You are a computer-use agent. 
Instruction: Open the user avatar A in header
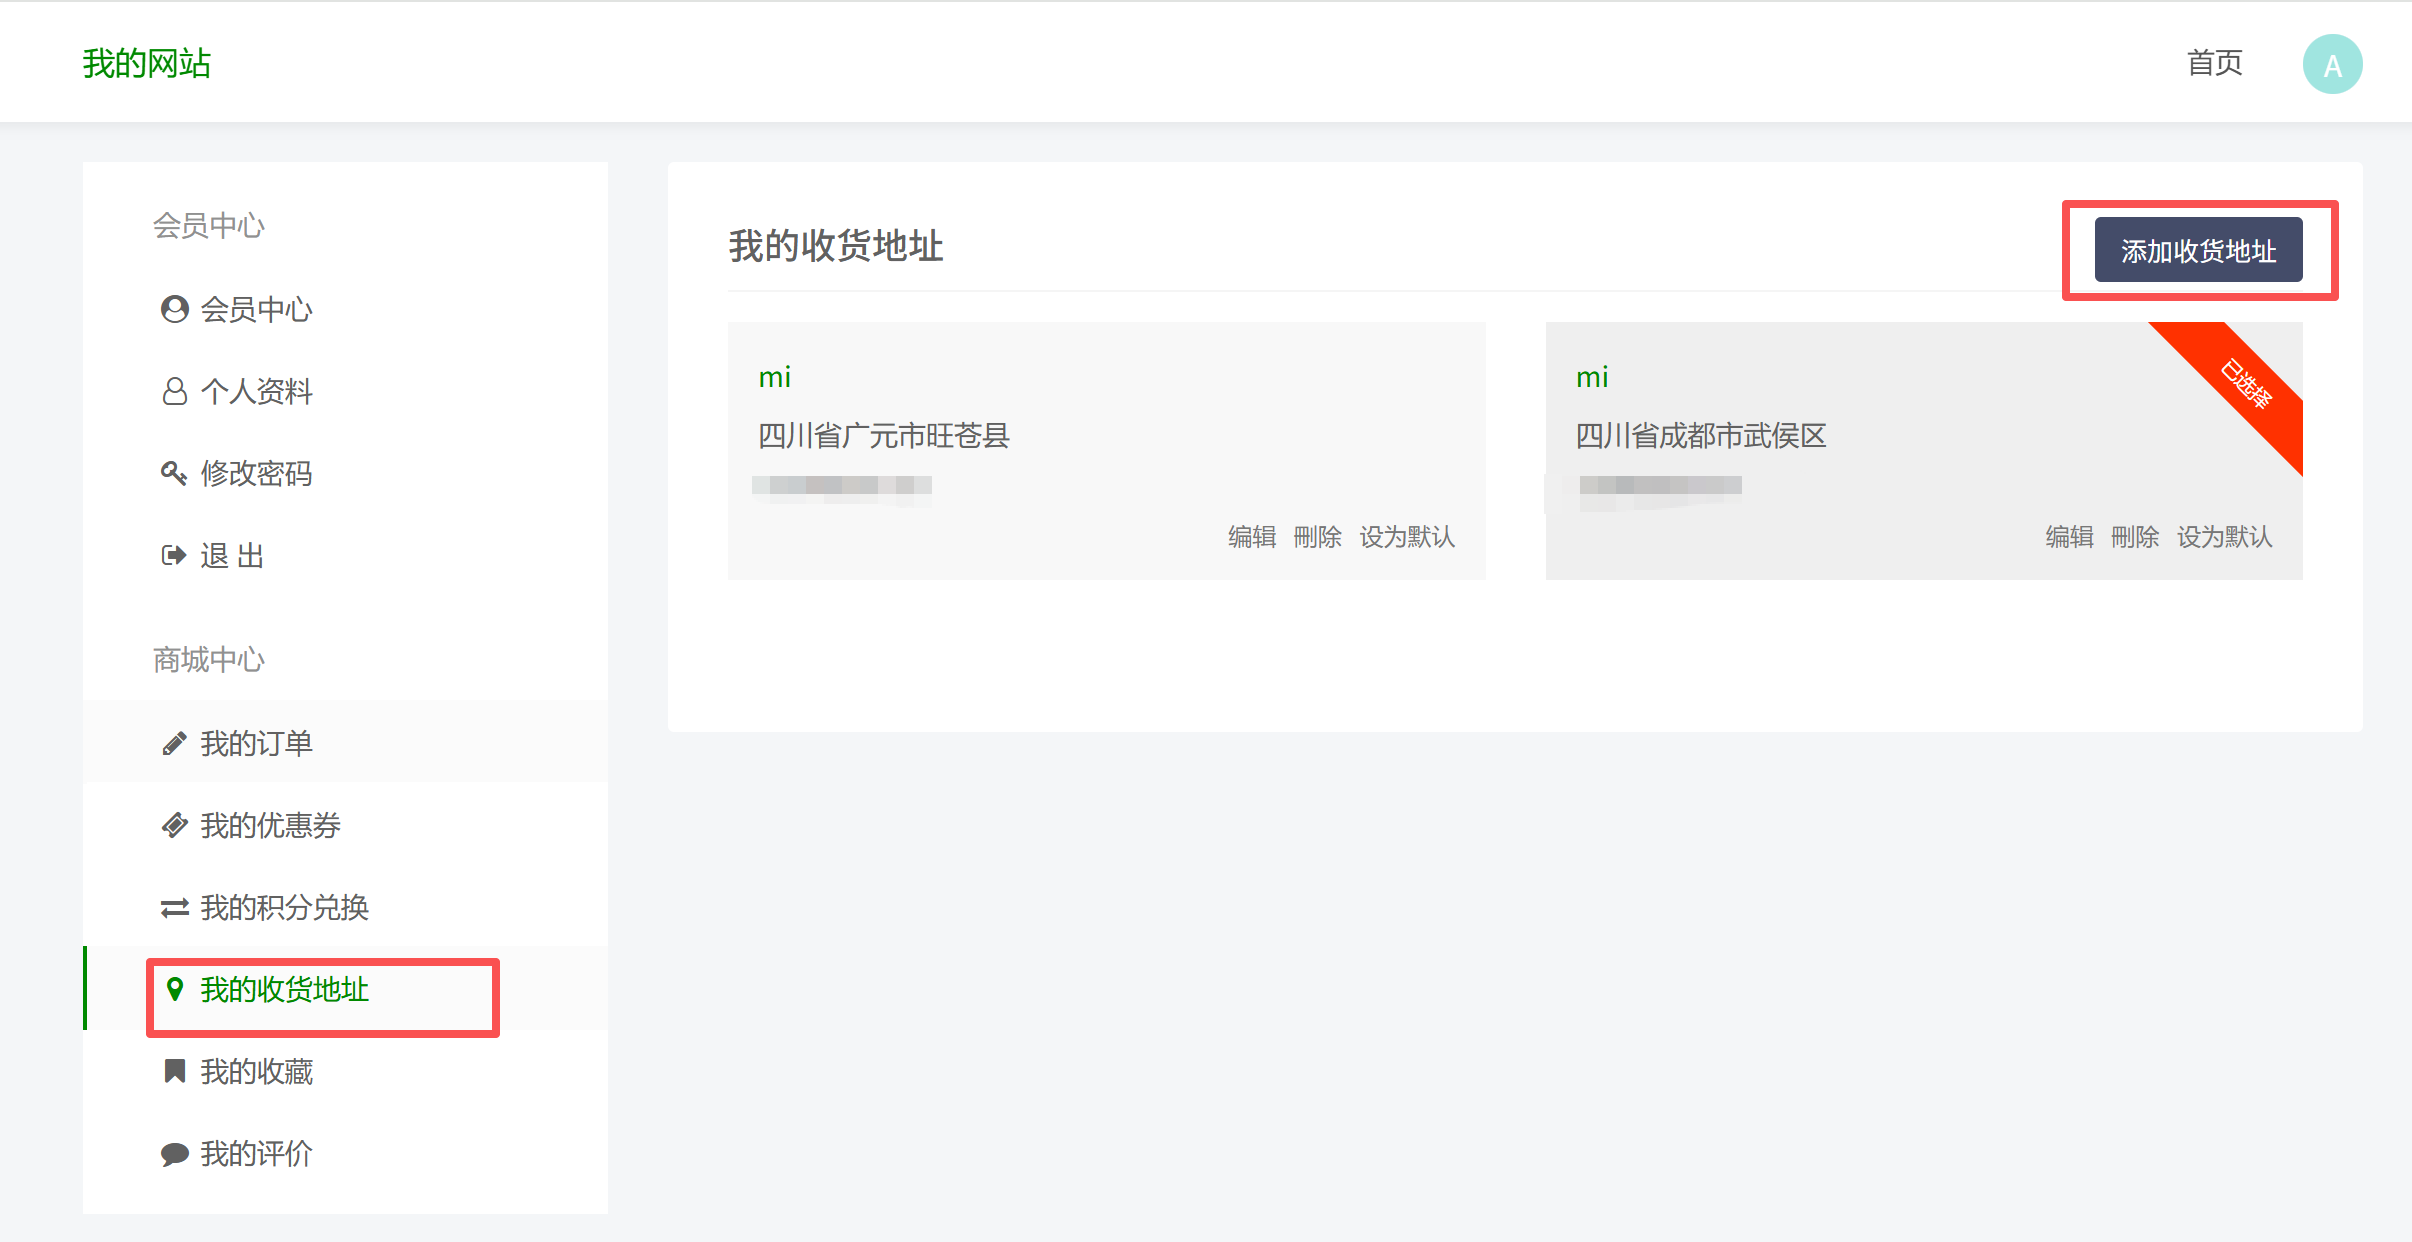(x=2332, y=64)
